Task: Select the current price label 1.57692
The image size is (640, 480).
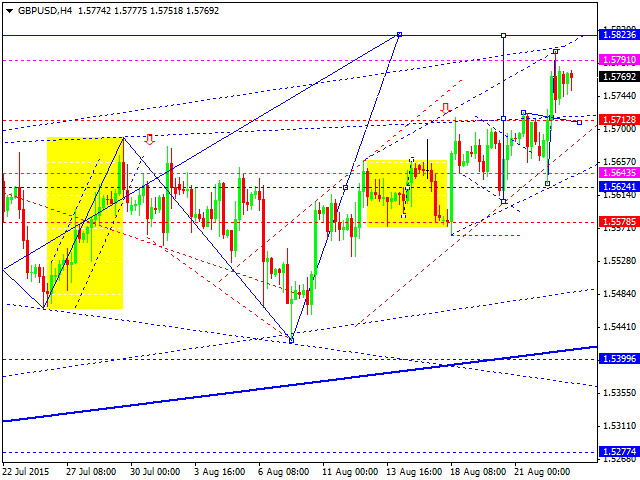Action: click(619, 76)
